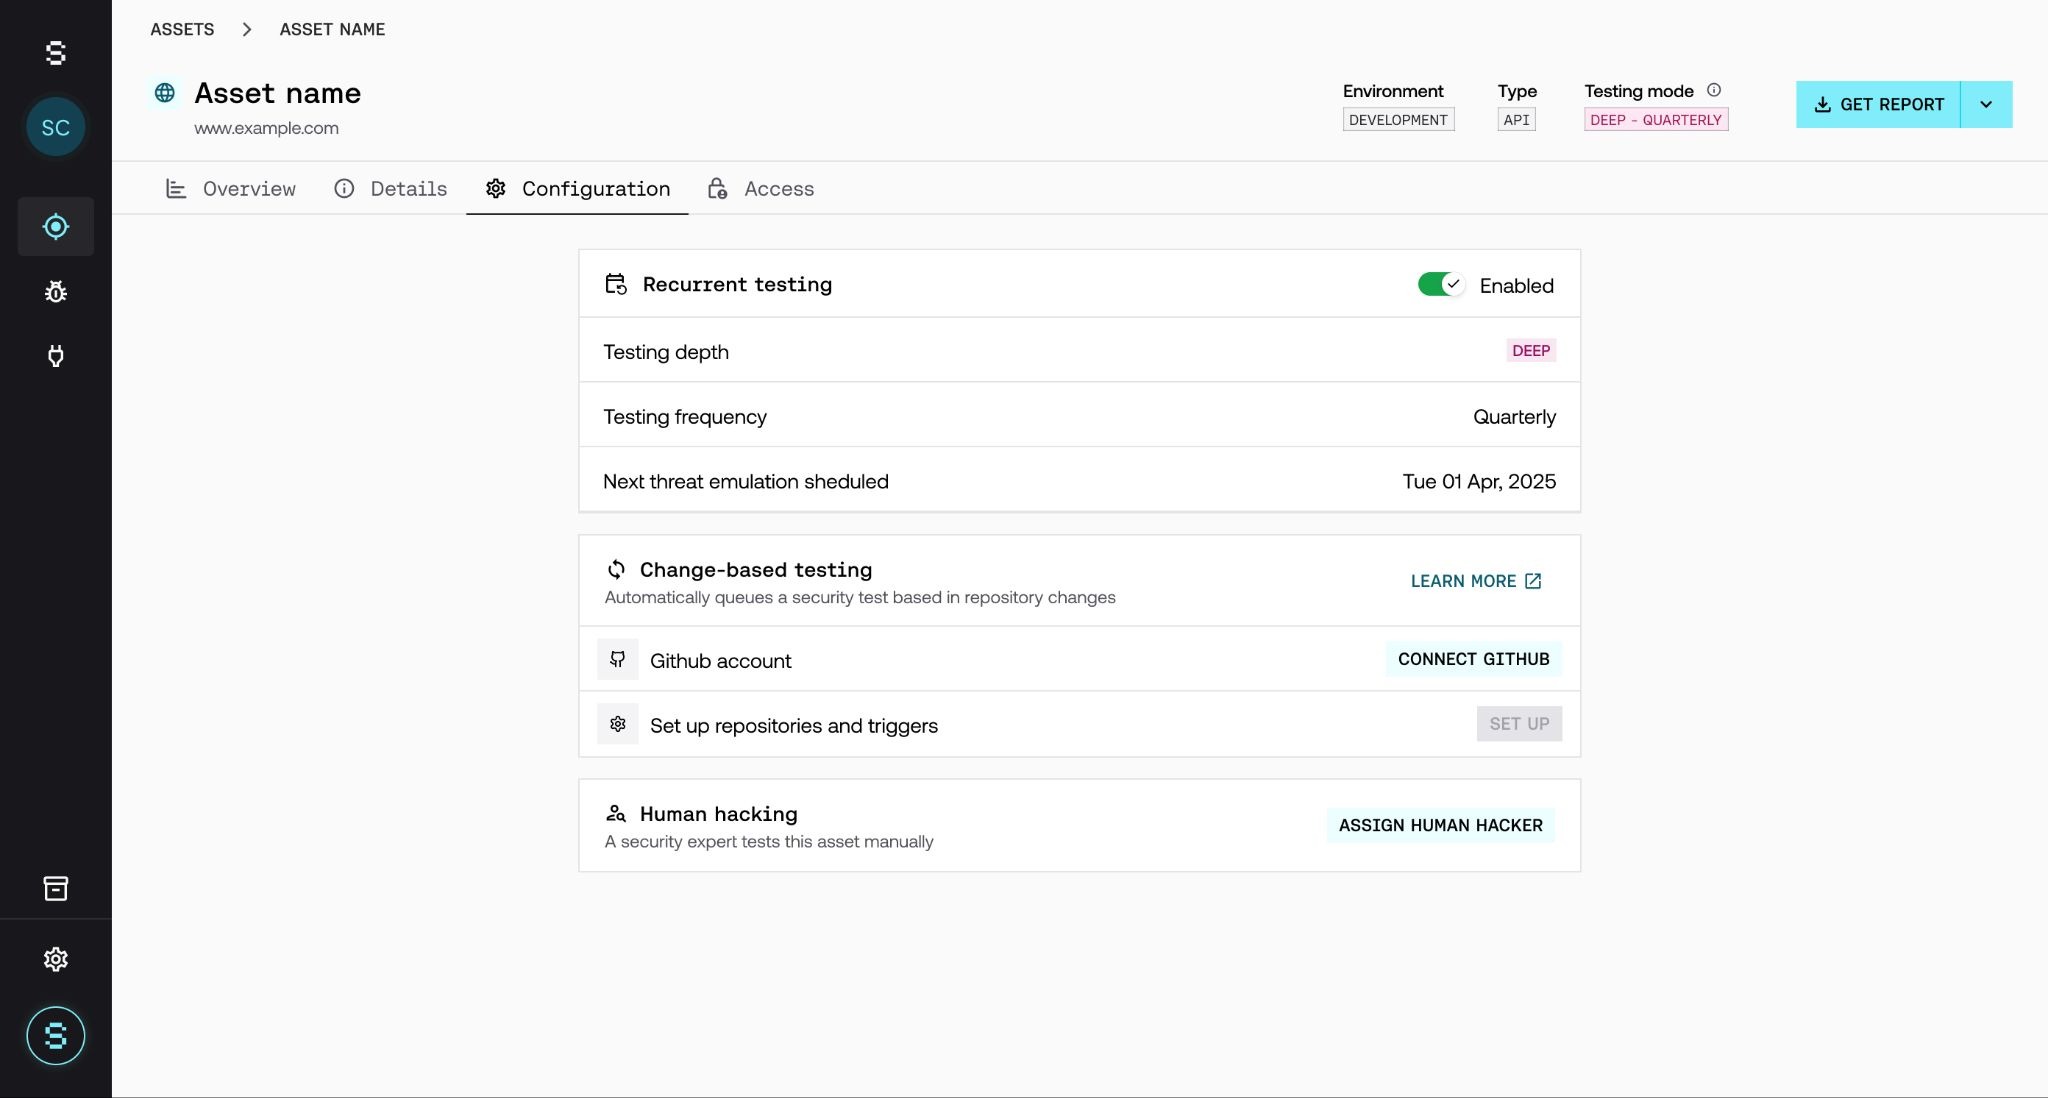Click the API type tag
The image size is (2048, 1098).
tap(1516, 120)
